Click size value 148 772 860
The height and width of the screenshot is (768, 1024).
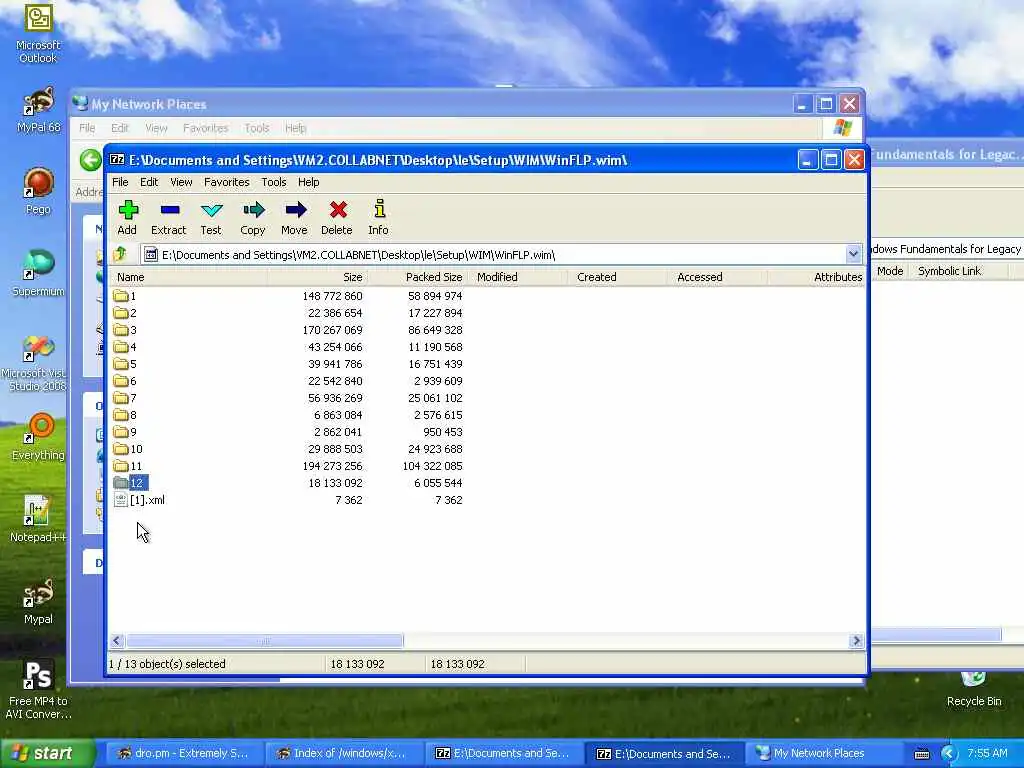[x=332, y=296]
